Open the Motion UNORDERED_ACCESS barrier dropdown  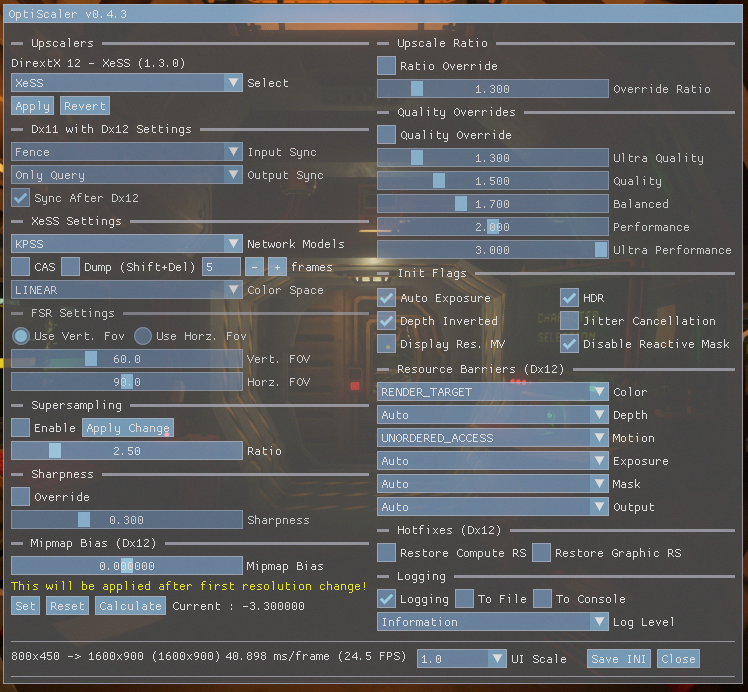(x=493, y=438)
